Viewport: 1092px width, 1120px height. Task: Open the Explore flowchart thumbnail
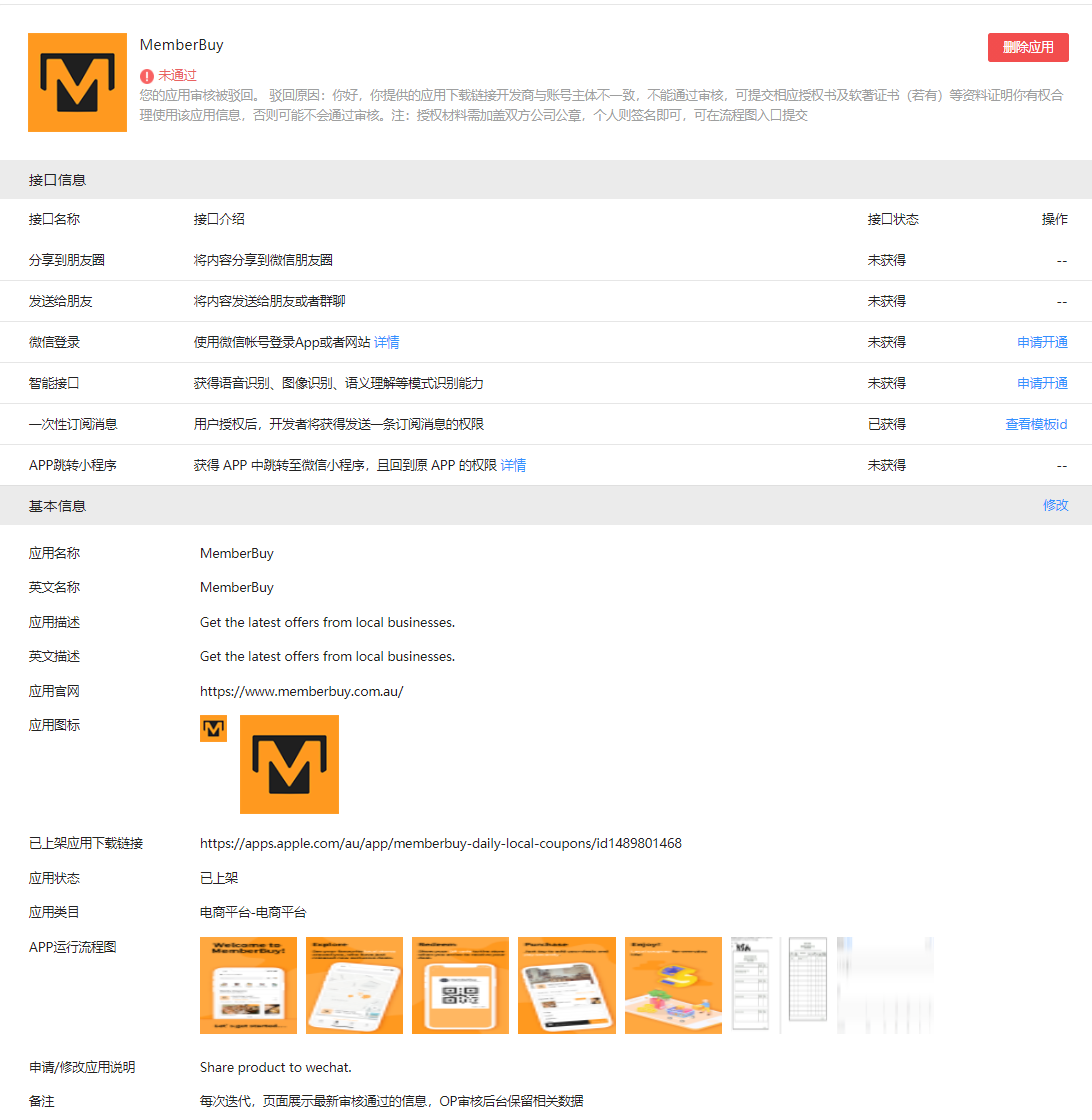(x=354, y=986)
